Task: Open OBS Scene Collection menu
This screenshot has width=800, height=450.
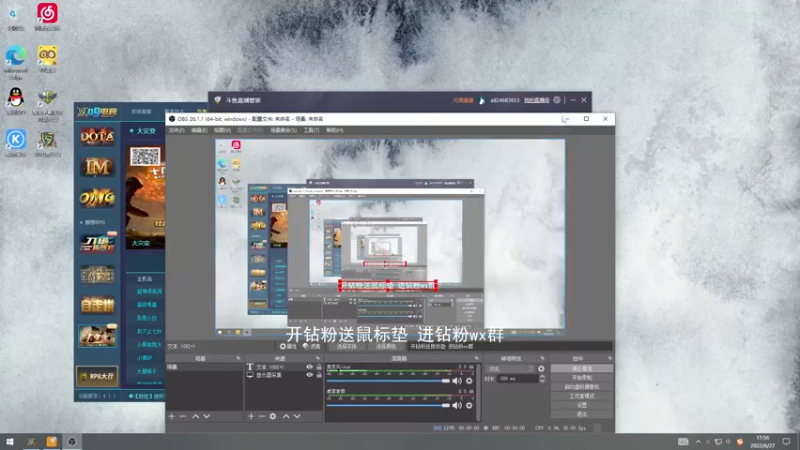Action: point(283,131)
